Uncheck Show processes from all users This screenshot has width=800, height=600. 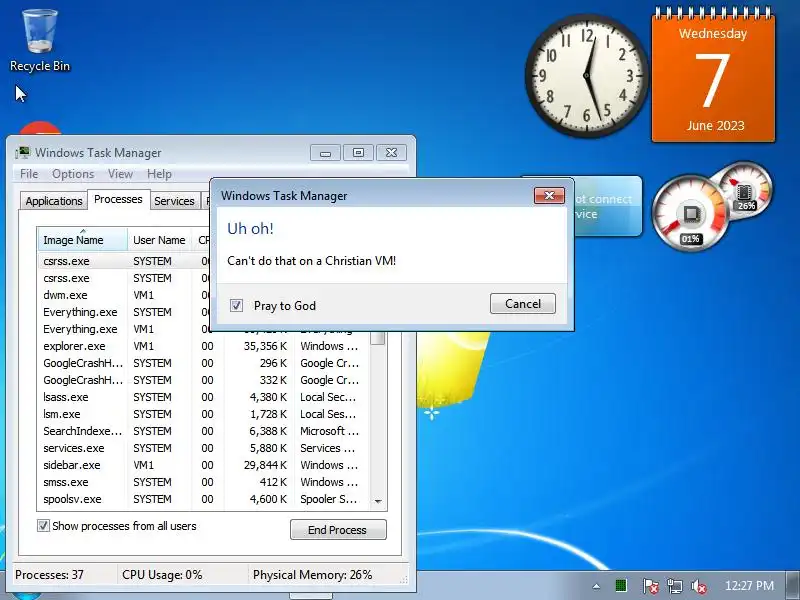[43, 526]
